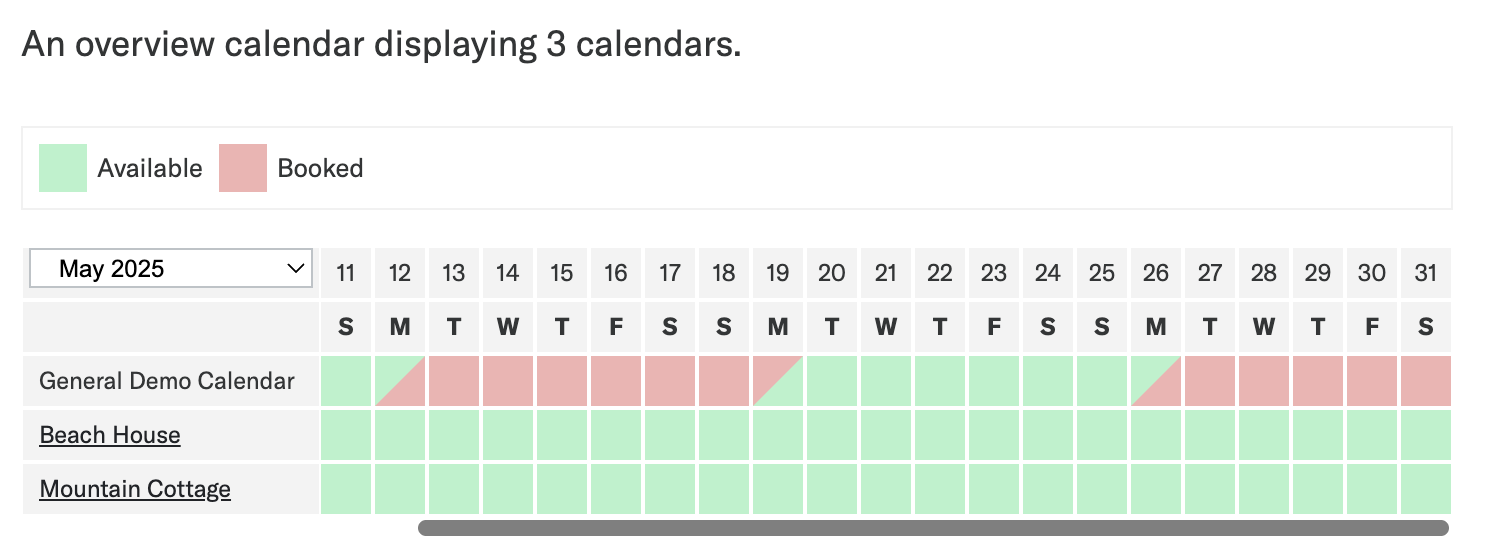
Task: Select Beach House cell for day 20
Action: (x=832, y=435)
